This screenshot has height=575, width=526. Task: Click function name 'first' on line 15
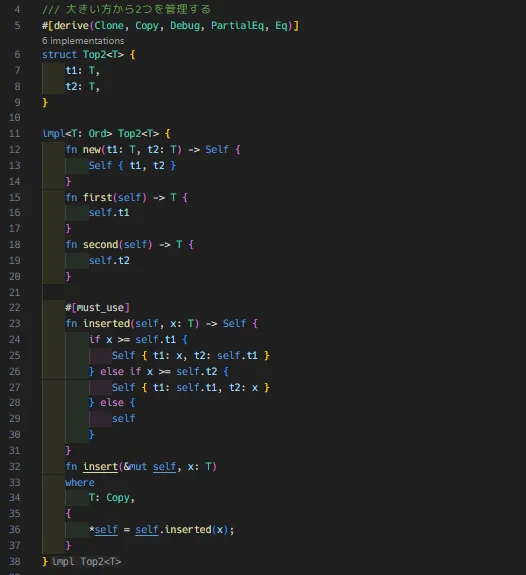pos(97,197)
